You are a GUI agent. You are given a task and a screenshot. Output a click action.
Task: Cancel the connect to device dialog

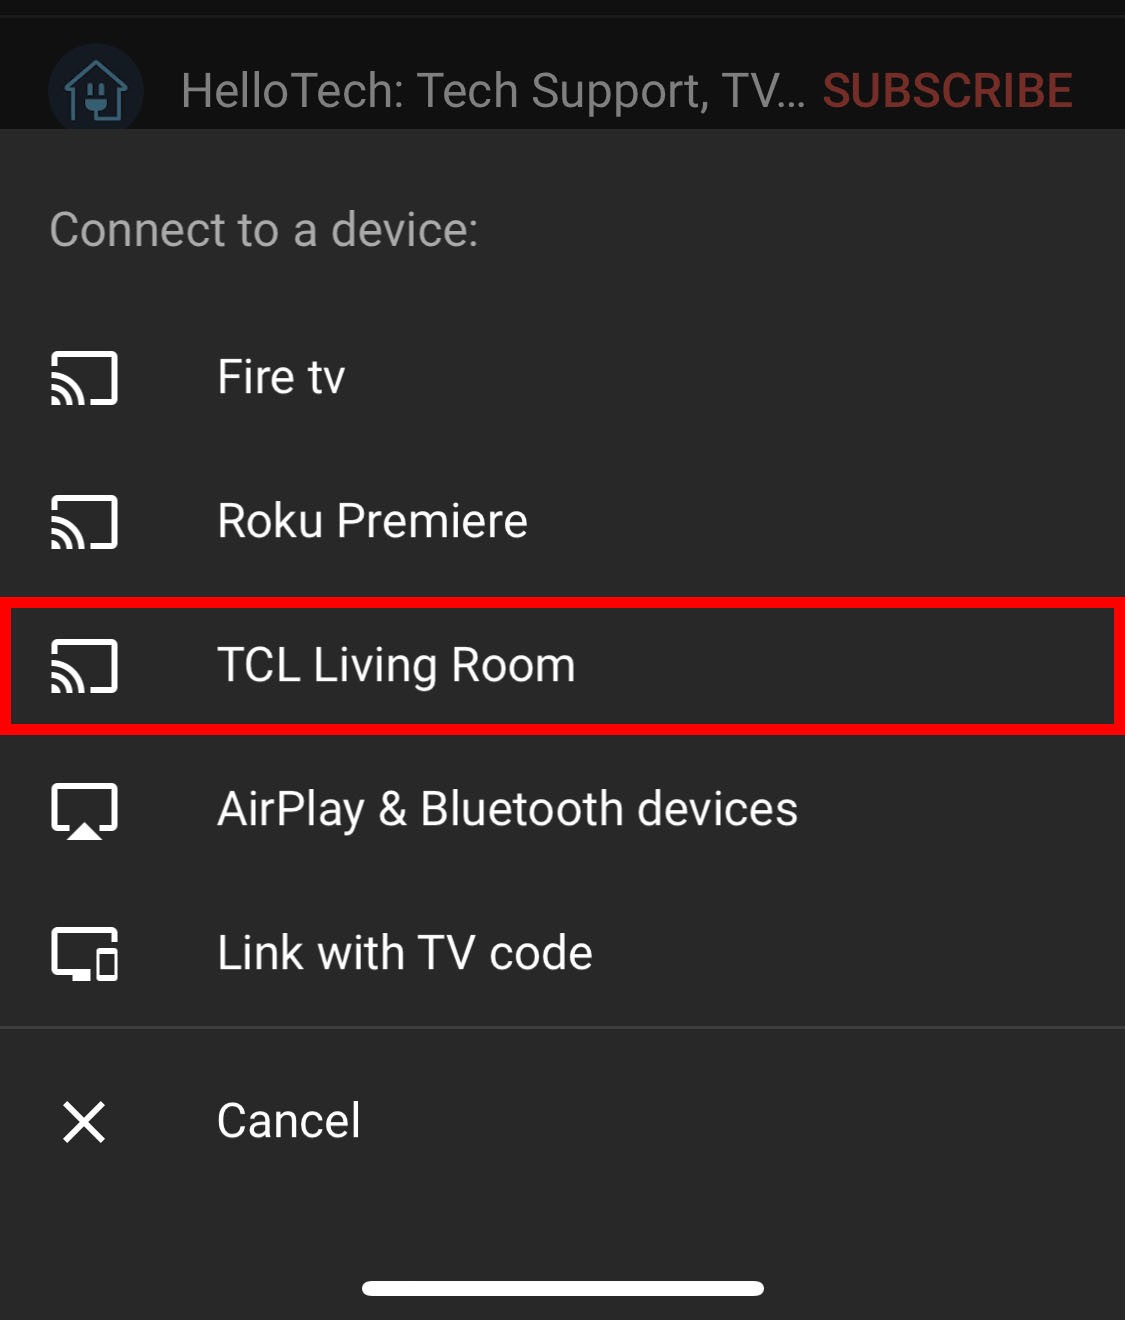tap(562, 1122)
